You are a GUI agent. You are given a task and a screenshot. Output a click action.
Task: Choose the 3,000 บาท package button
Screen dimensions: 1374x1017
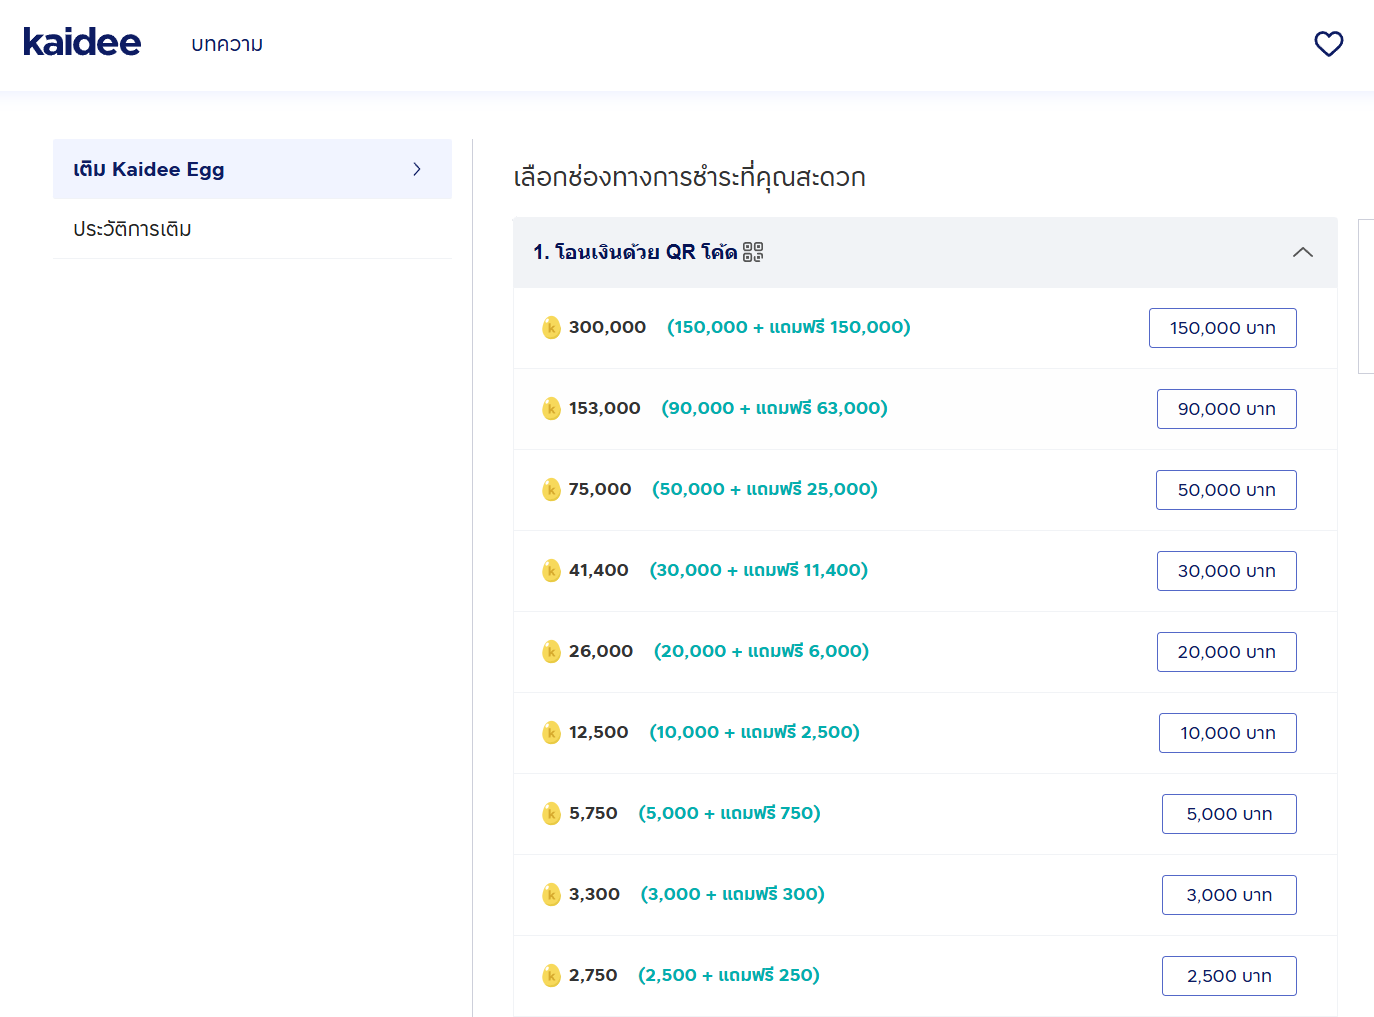click(x=1229, y=895)
